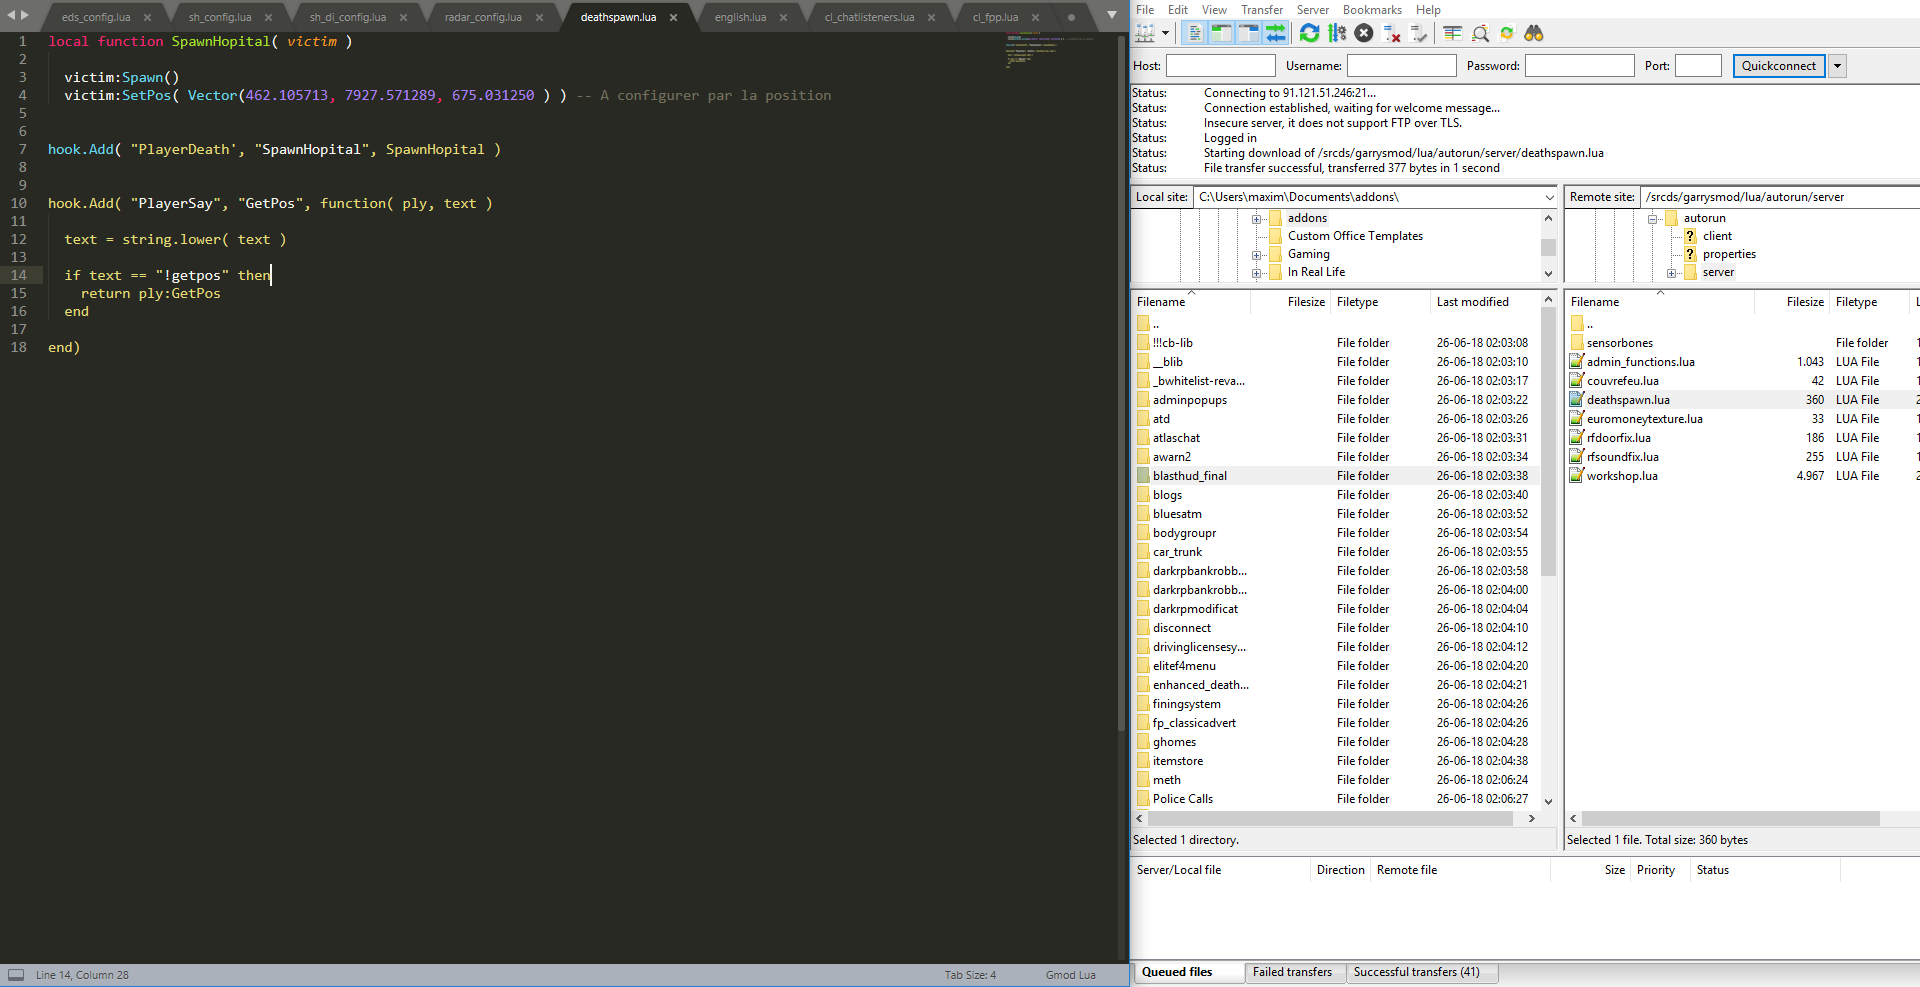The width and height of the screenshot is (1920, 987).
Task: Close the deathspawn.lua editor tab
Action: pyautogui.click(x=673, y=18)
